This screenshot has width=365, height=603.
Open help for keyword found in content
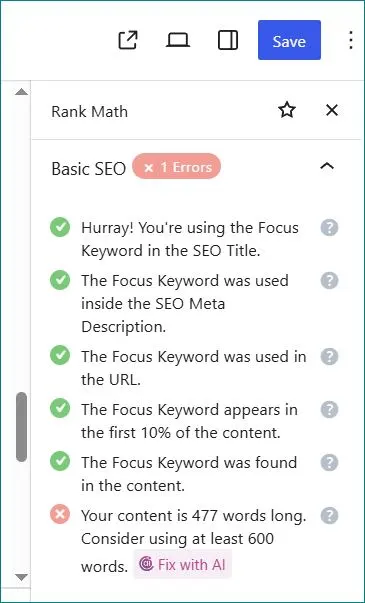coord(329,462)
